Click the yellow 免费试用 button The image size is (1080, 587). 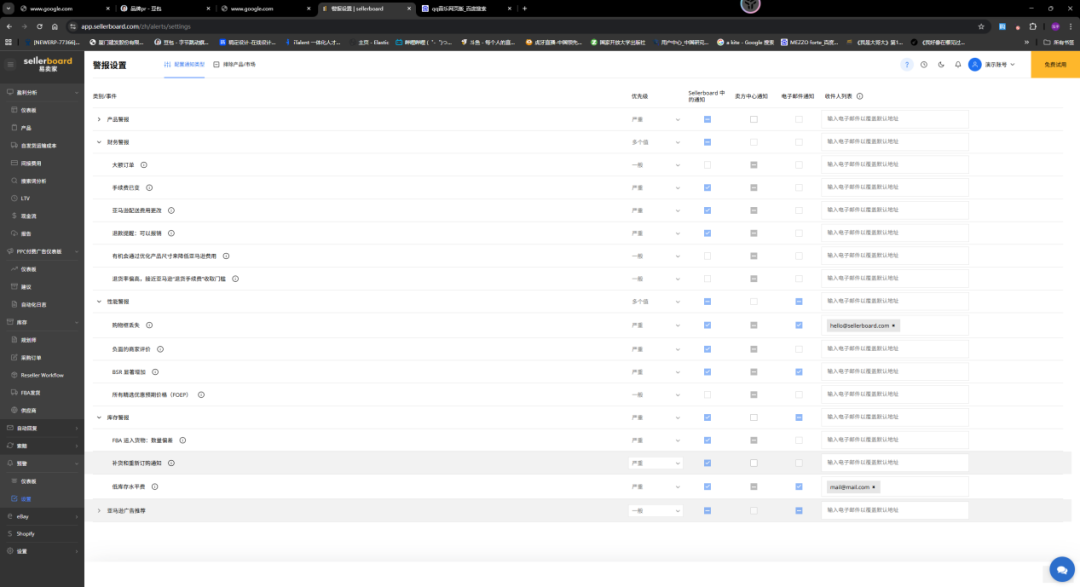pos(1055,65)
